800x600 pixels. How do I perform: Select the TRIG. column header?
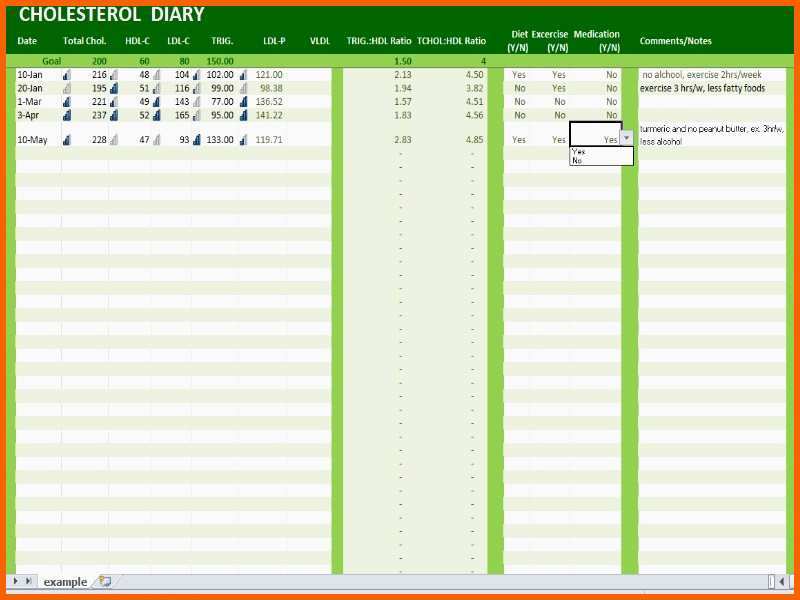pyautogui.click(x=222, y=41)
